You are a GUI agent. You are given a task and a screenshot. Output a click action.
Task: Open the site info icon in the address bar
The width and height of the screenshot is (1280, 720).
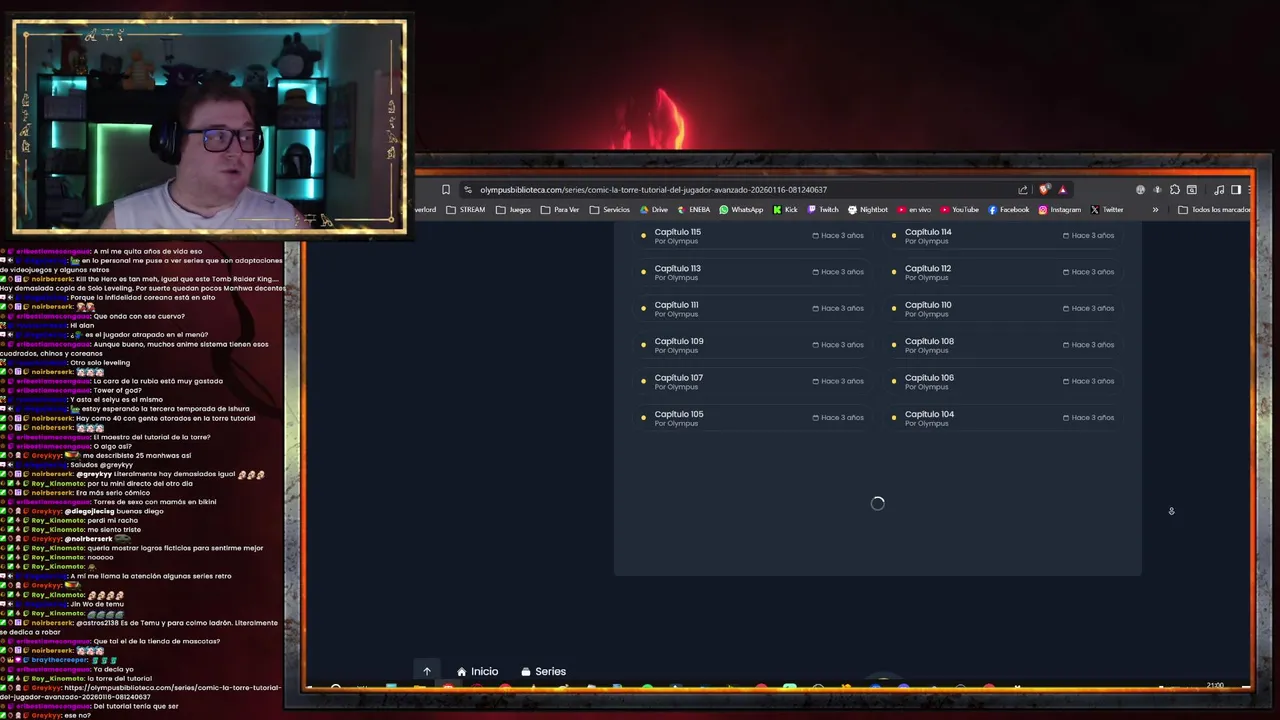[x=467, y=190]
